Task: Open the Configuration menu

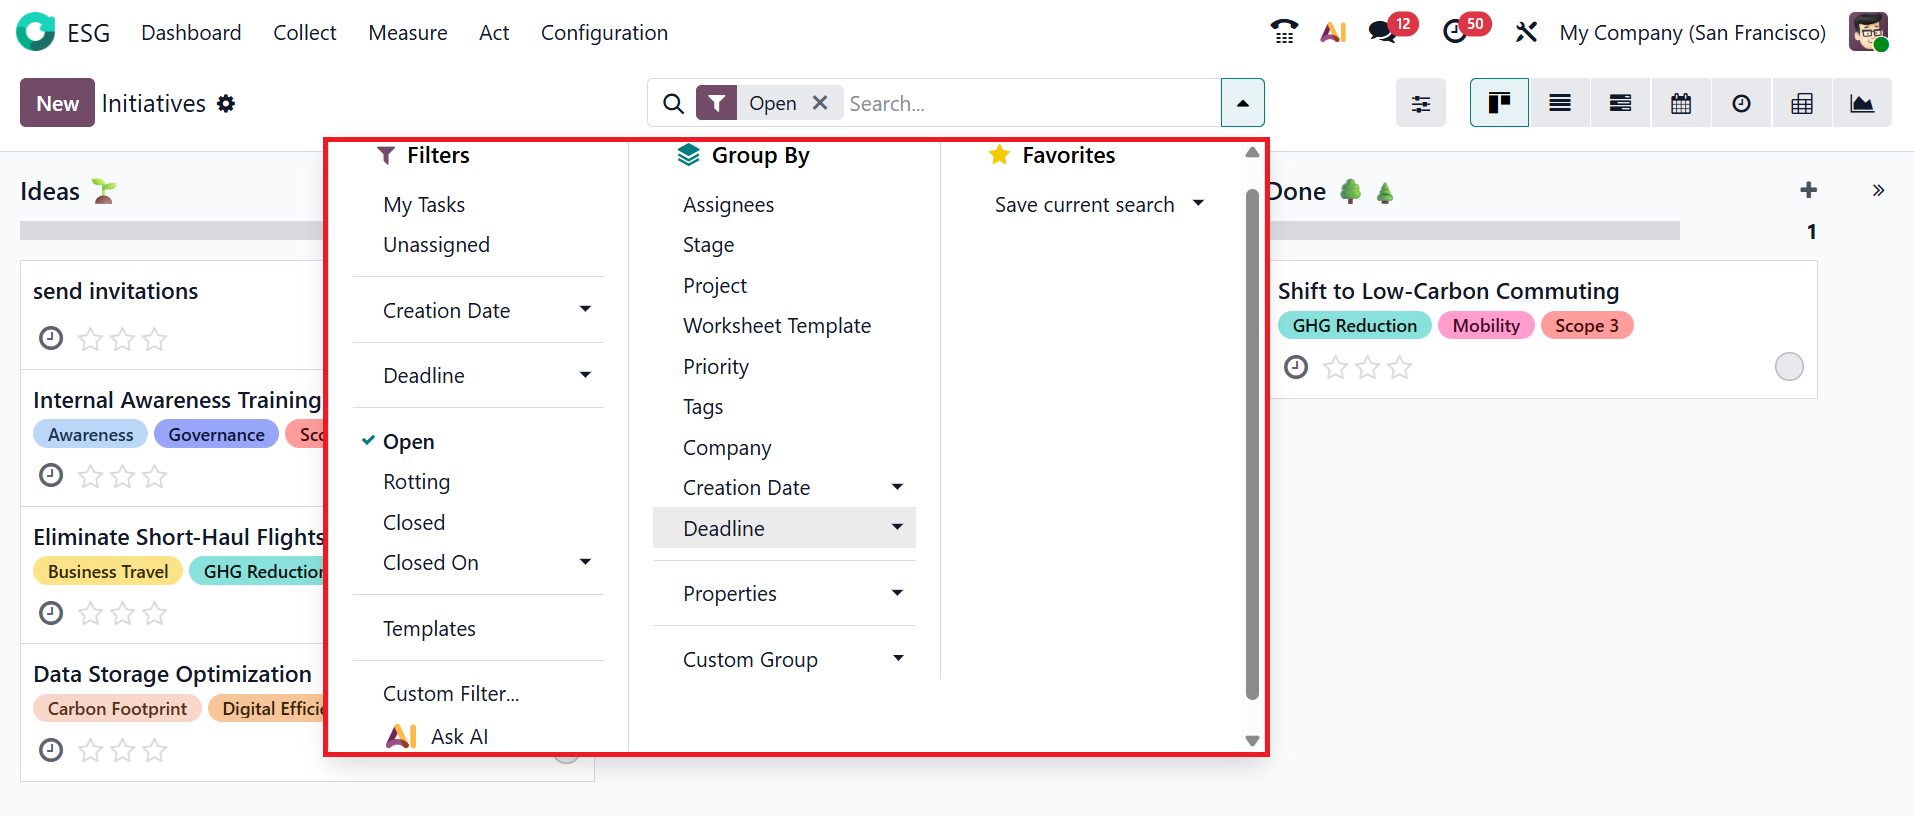Action: tap(604, 33)
